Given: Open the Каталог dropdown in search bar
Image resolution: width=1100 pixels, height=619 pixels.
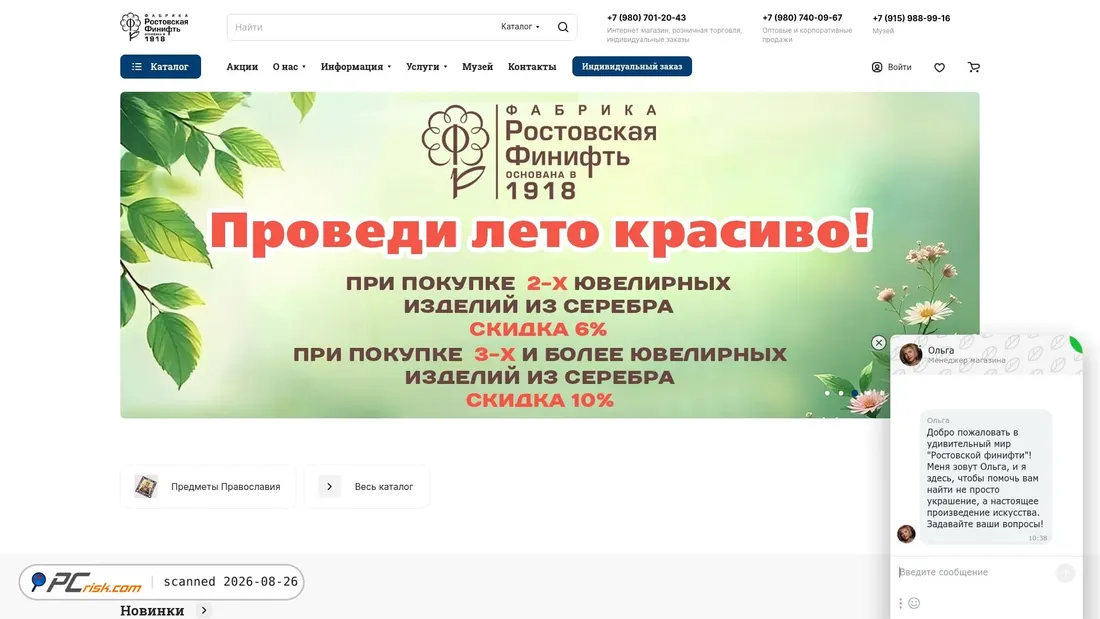Looking at the screenshot, I should 520,27.
